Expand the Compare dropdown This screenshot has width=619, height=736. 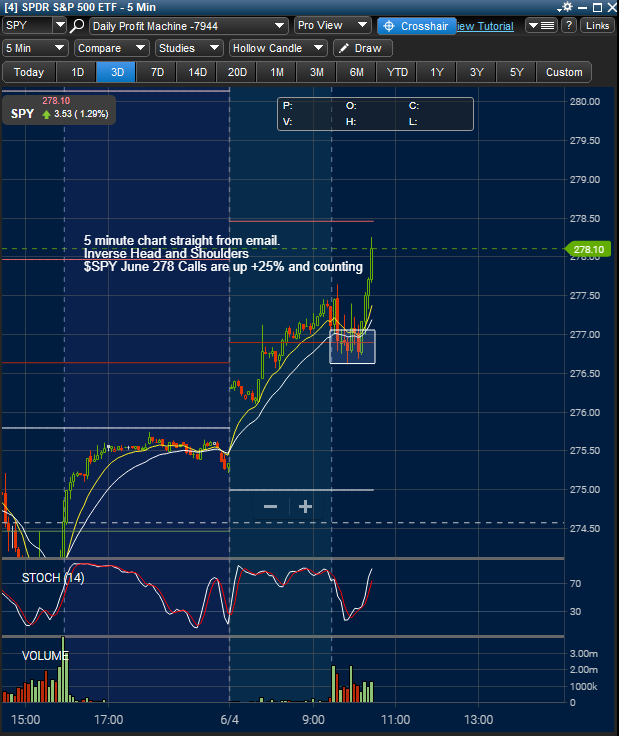(112, 48)
